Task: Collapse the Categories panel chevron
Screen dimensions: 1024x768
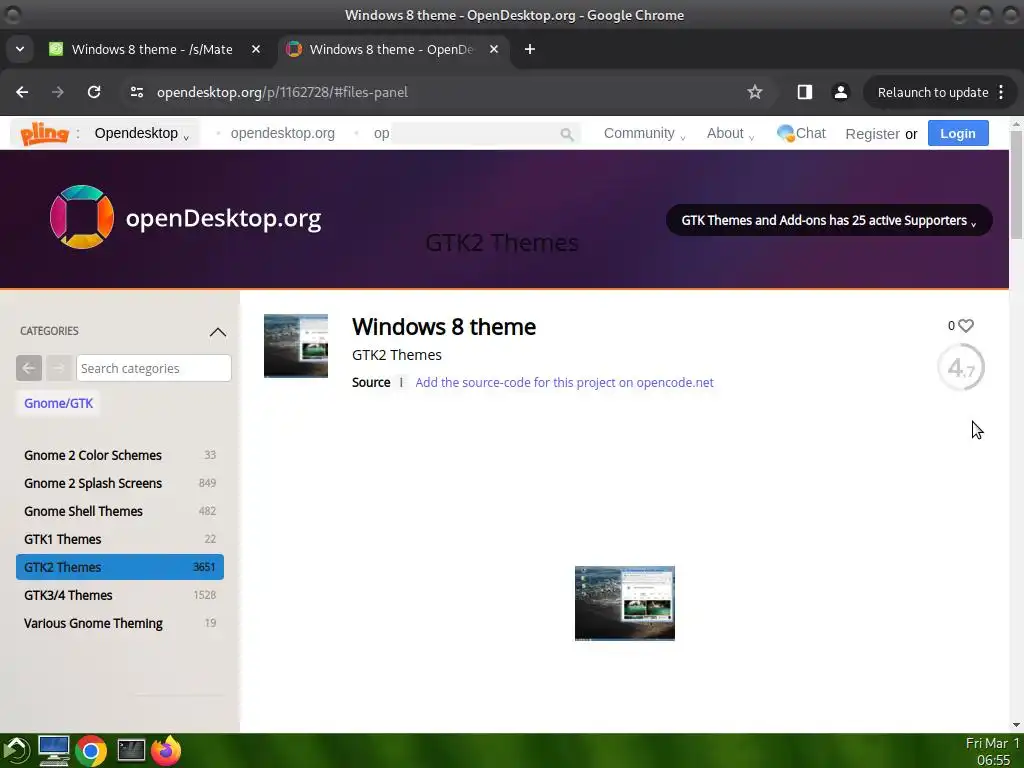Action: [x=217, y=332]
